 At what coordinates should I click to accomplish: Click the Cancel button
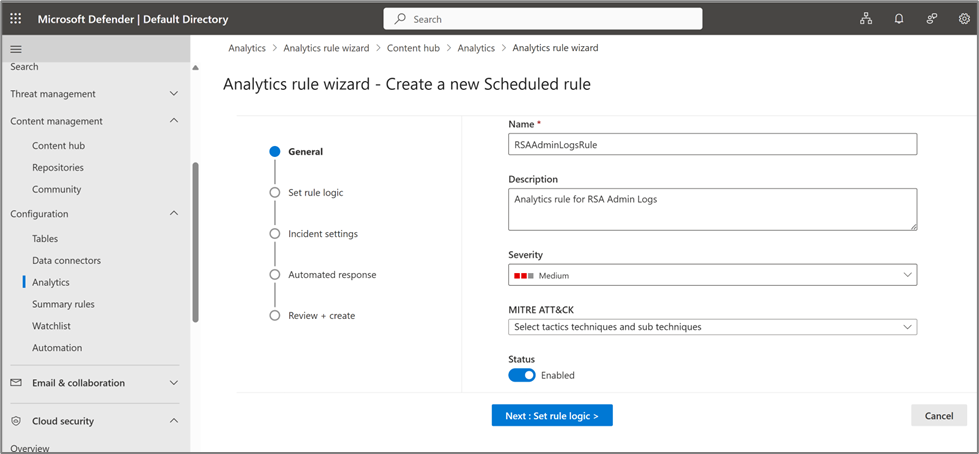click(938, 416)
